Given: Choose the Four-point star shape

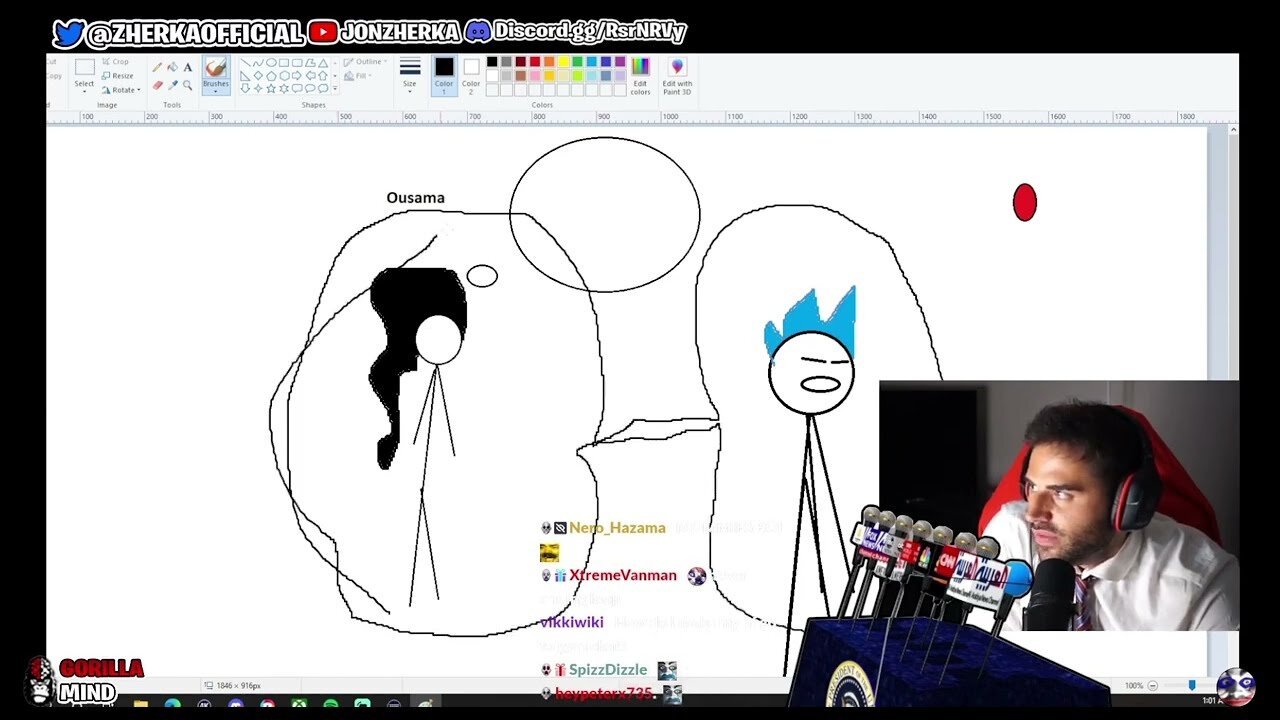Looking at the screenshot, I should [258, 88].
